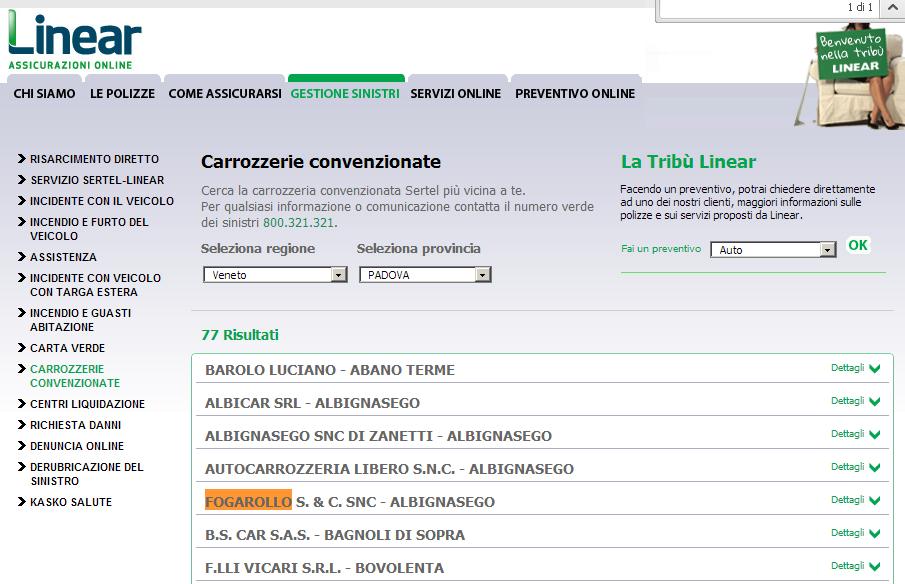Viewport: 905px width, 584px height.
Task: Select ALBICAR SRL - ALBIGNASEGO result
Action: [x=312, y=403]
